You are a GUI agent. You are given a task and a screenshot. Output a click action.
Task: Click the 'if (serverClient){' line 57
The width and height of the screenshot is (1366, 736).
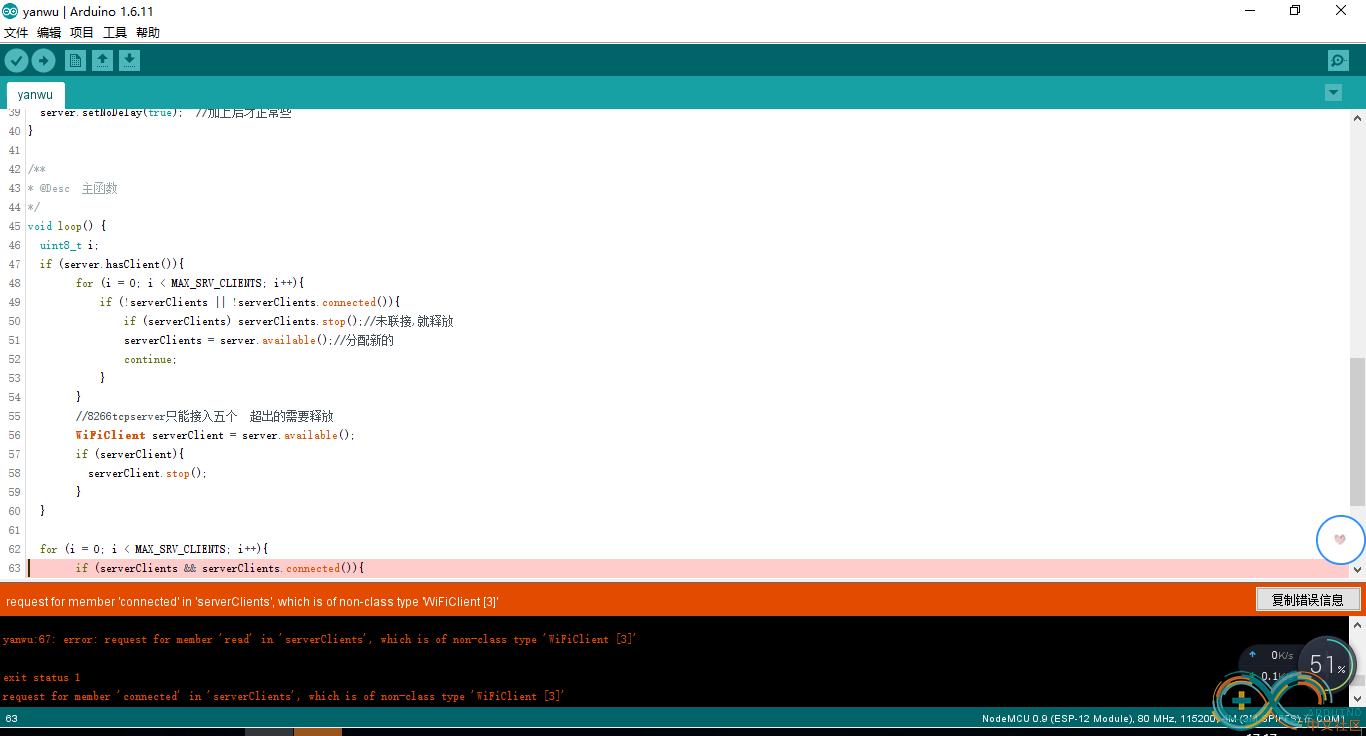coord(130,454)
